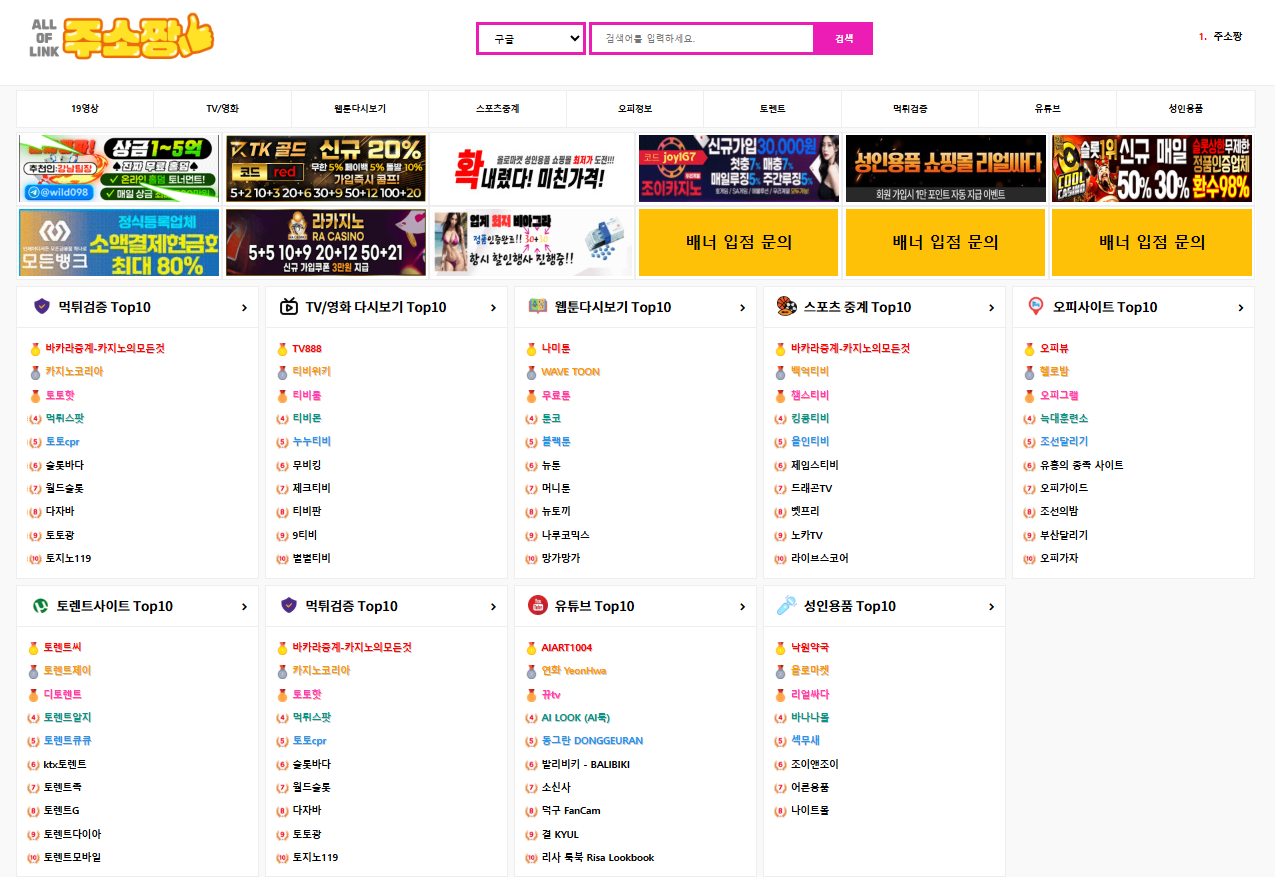Image resolution: width=1275 pixels, height=877 pixels.
Task: Click the map pin icon beside 오피사이트 Top10
Action: (1036, 307)
